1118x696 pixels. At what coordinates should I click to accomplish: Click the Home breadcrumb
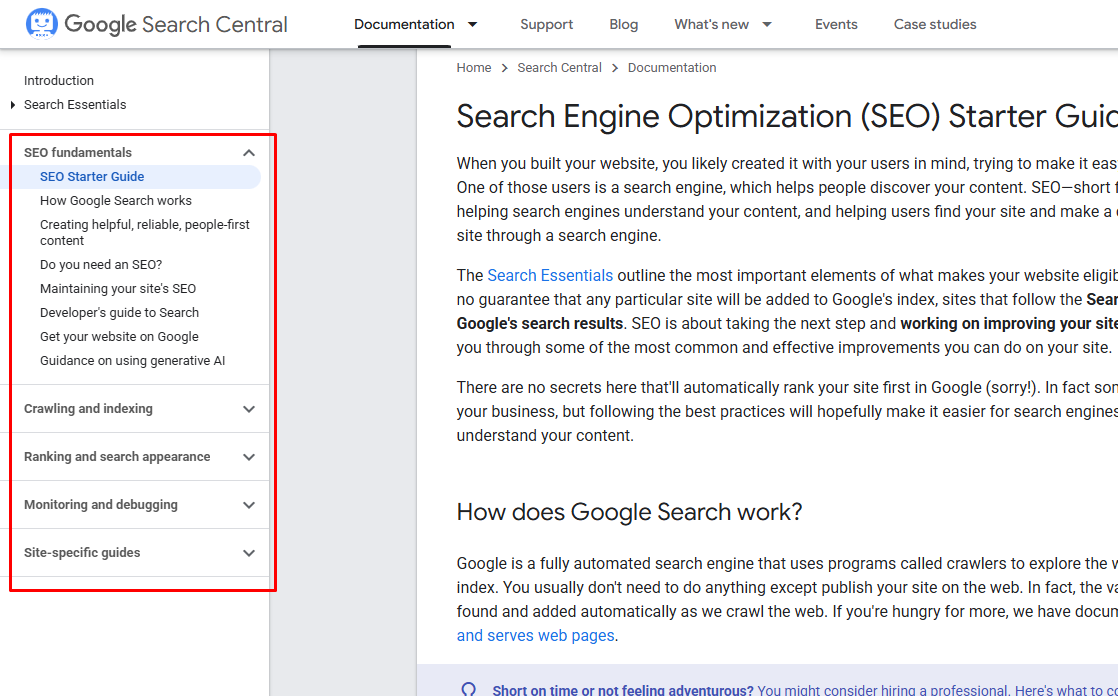coord(473,67)
